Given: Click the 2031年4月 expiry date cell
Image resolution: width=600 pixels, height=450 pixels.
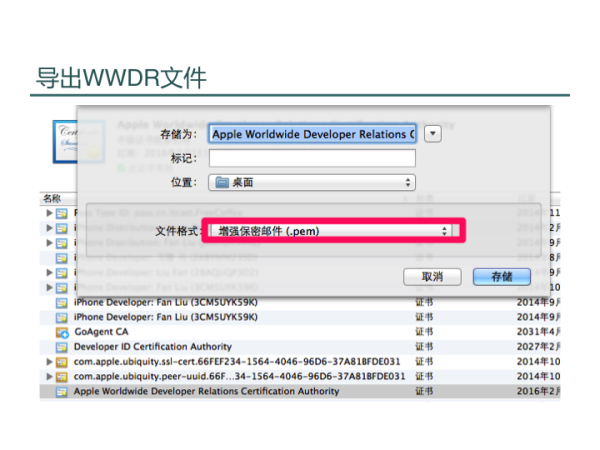Looking at the screenshot, I should click(538, 332).
